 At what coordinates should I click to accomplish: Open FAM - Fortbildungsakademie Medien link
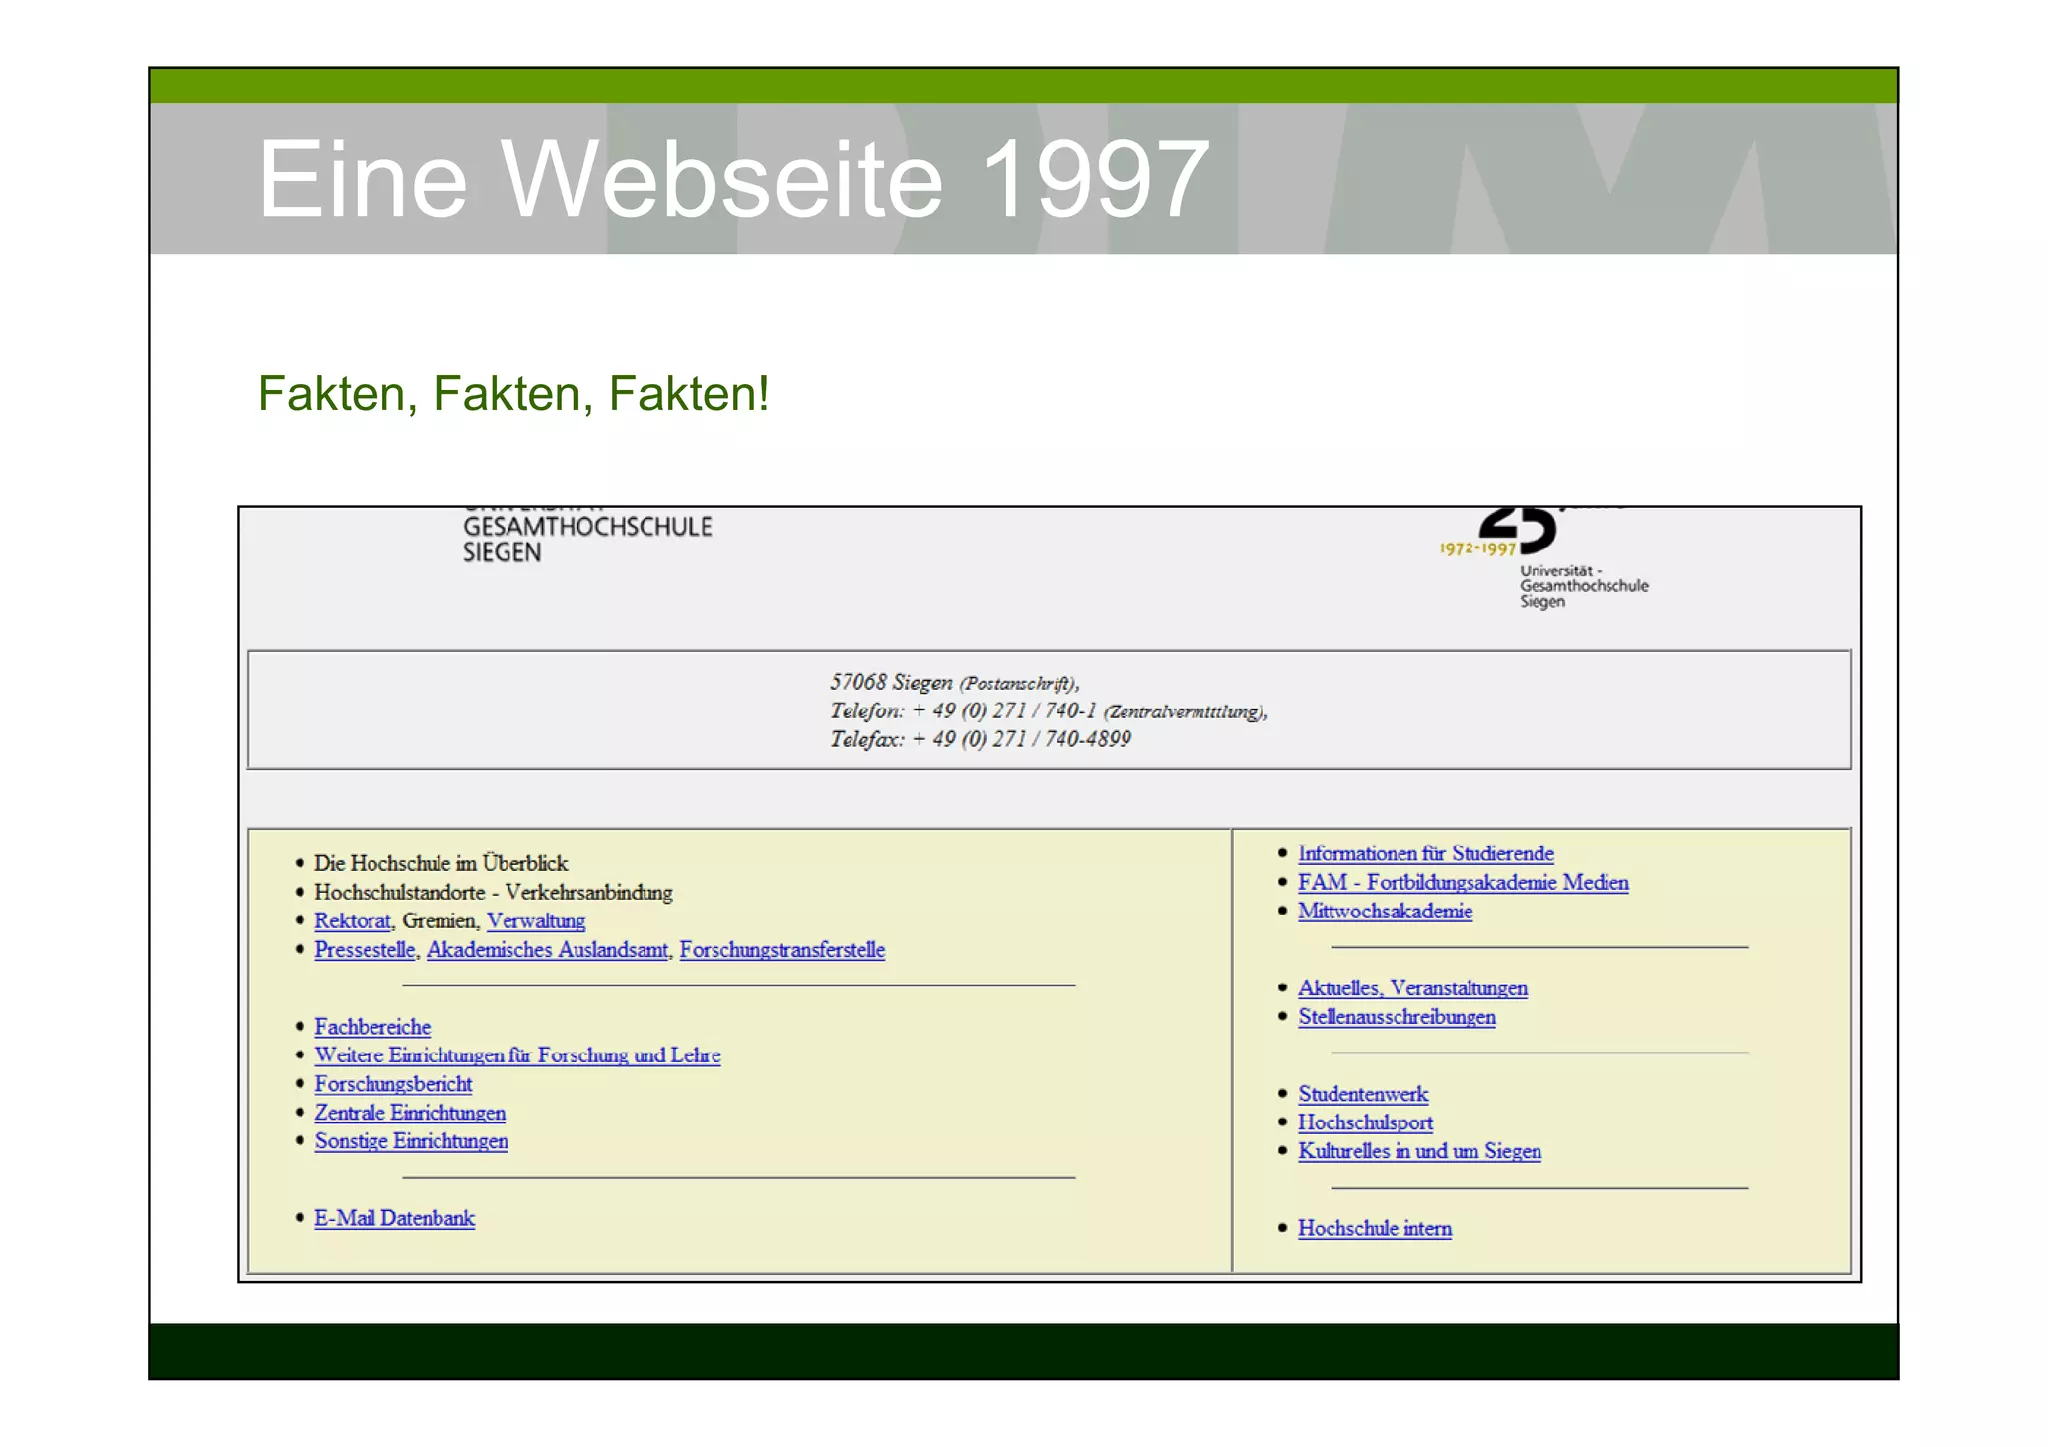pyautogui.click(x=1463, y=883)
